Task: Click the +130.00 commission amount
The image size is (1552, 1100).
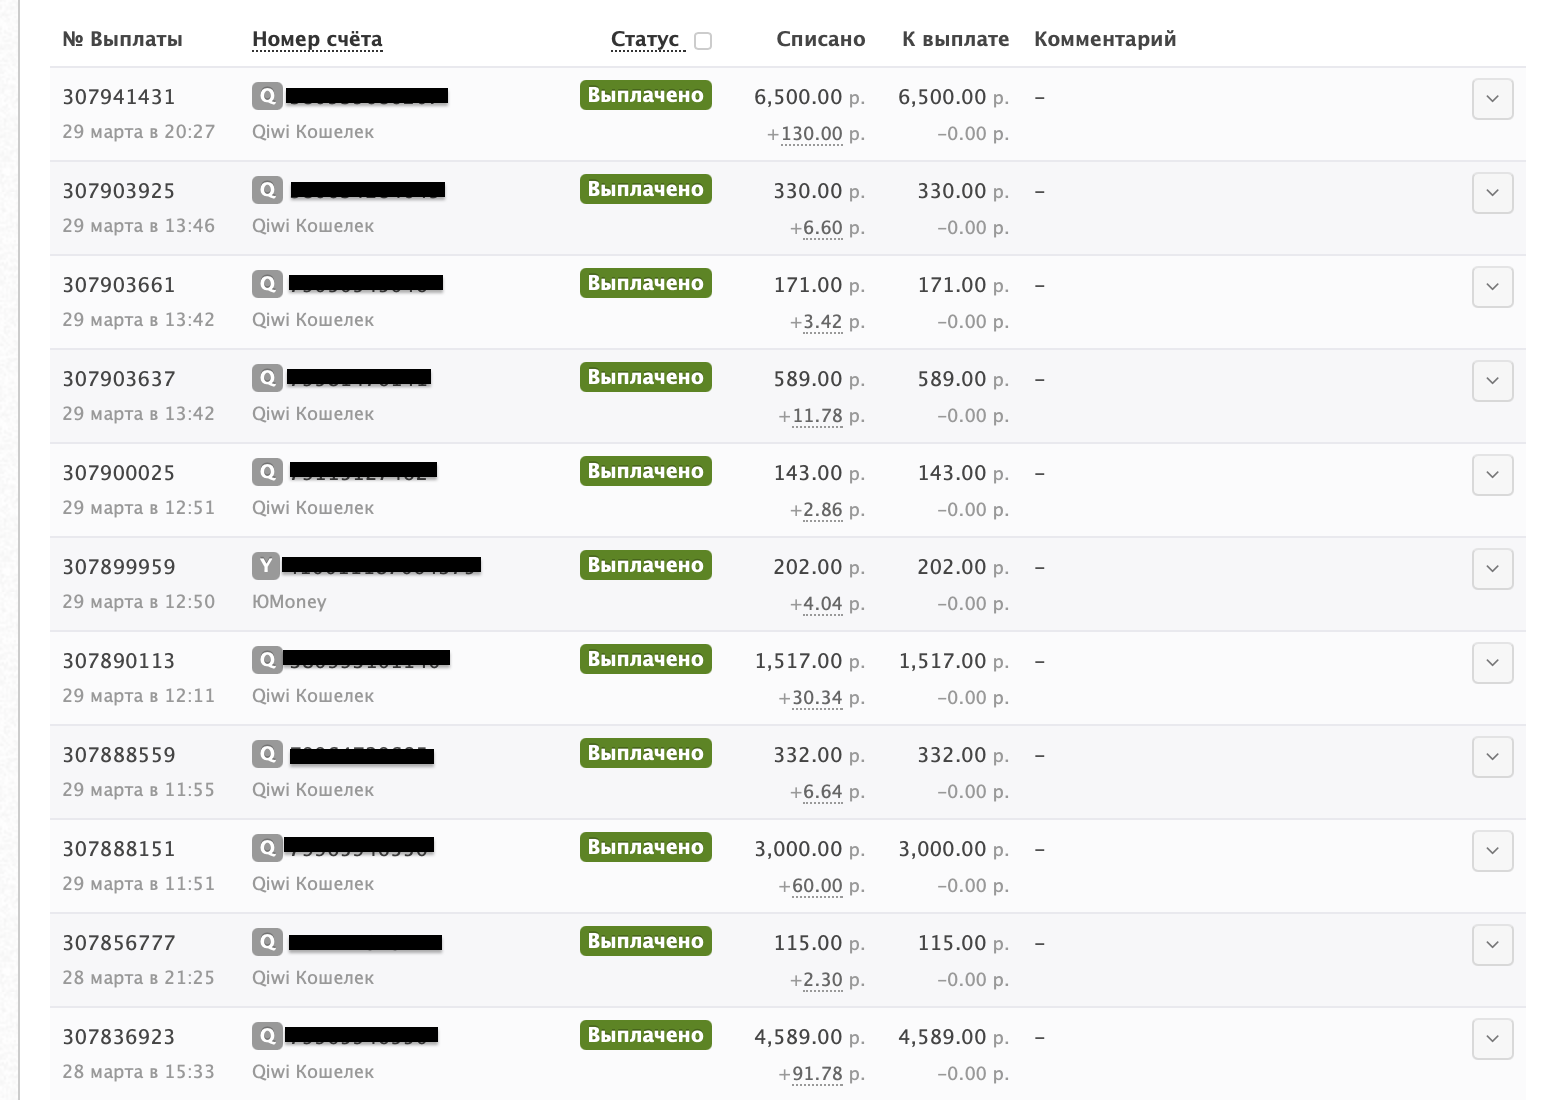Action: pos(811,134)
